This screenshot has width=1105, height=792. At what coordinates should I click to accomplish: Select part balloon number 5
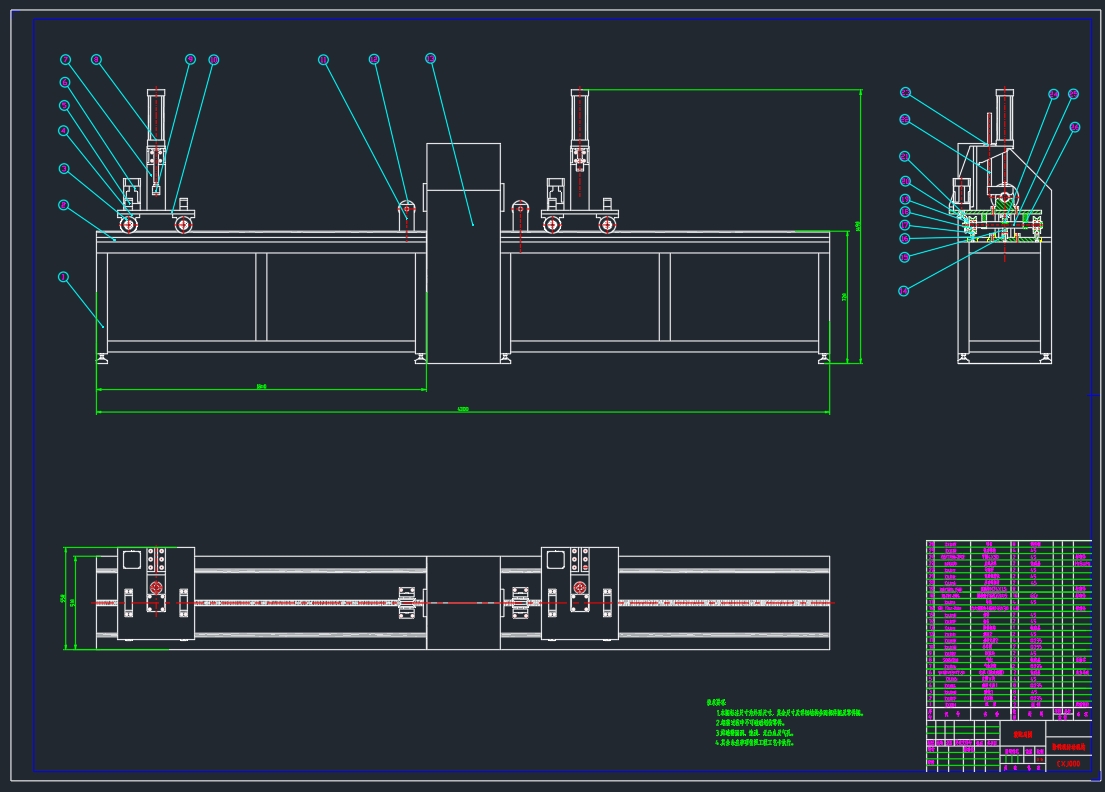[64, 106]
